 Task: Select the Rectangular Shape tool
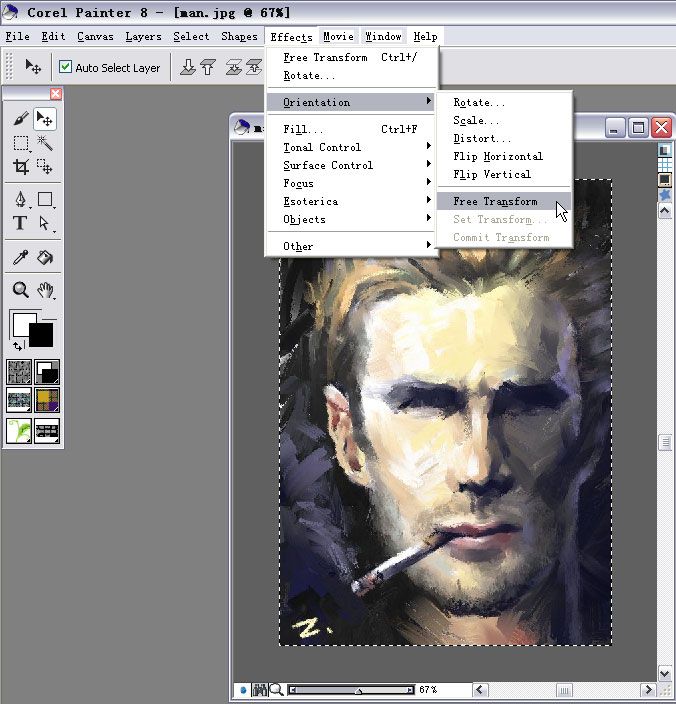44,199
